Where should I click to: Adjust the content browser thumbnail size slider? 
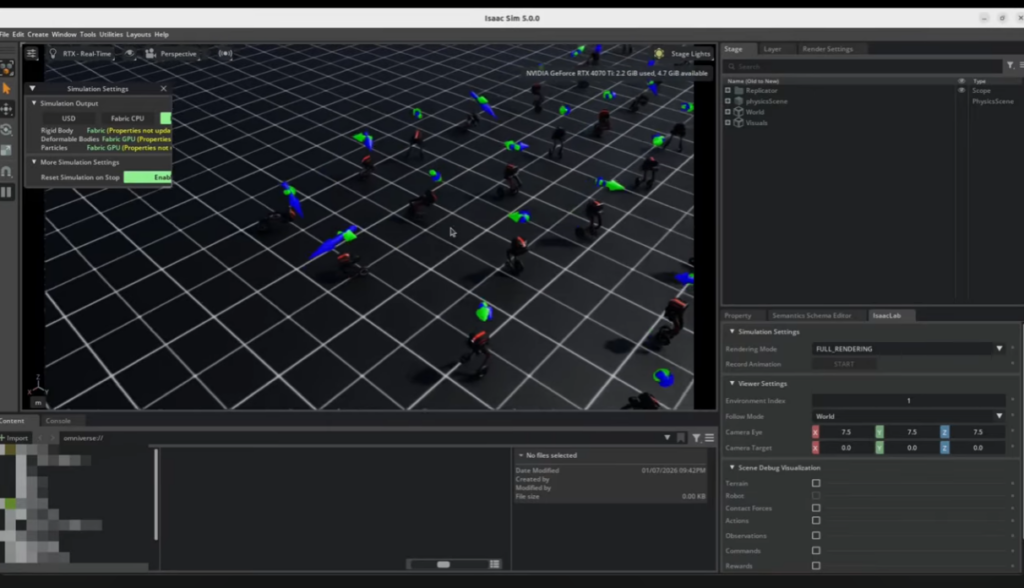coord(443,564)
